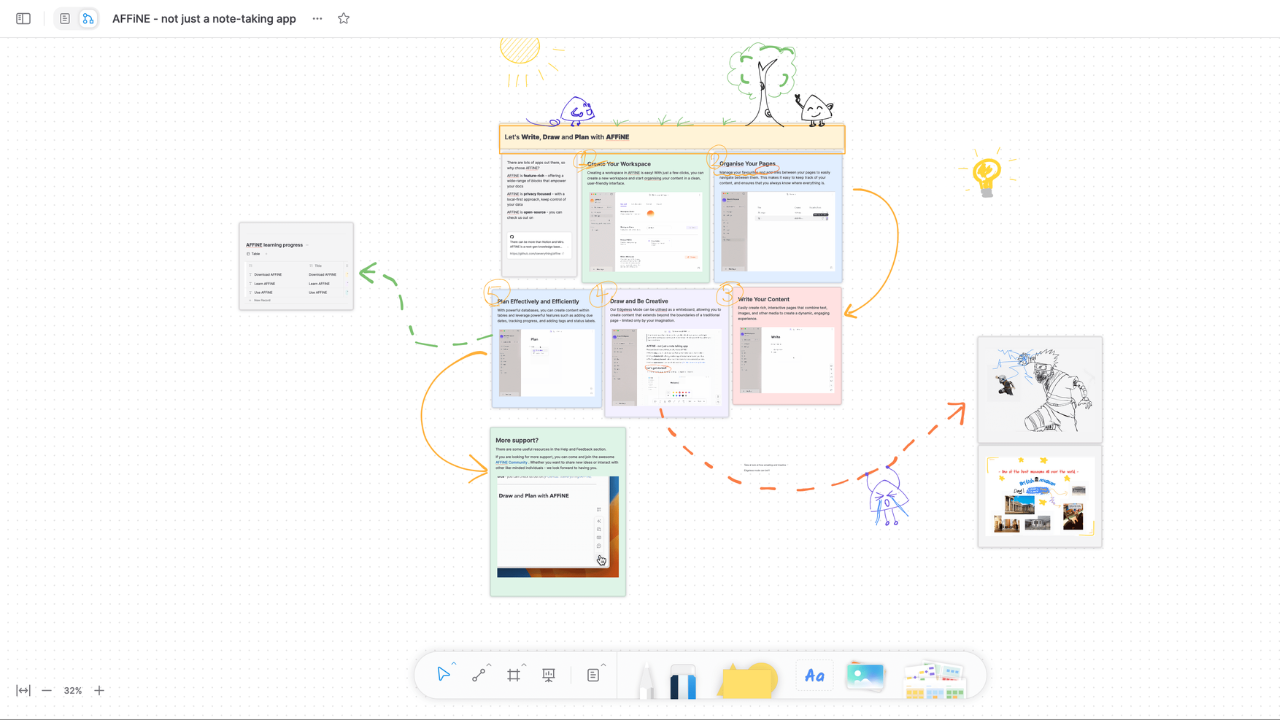Click the lightbulb doodle on canvas

987,174
